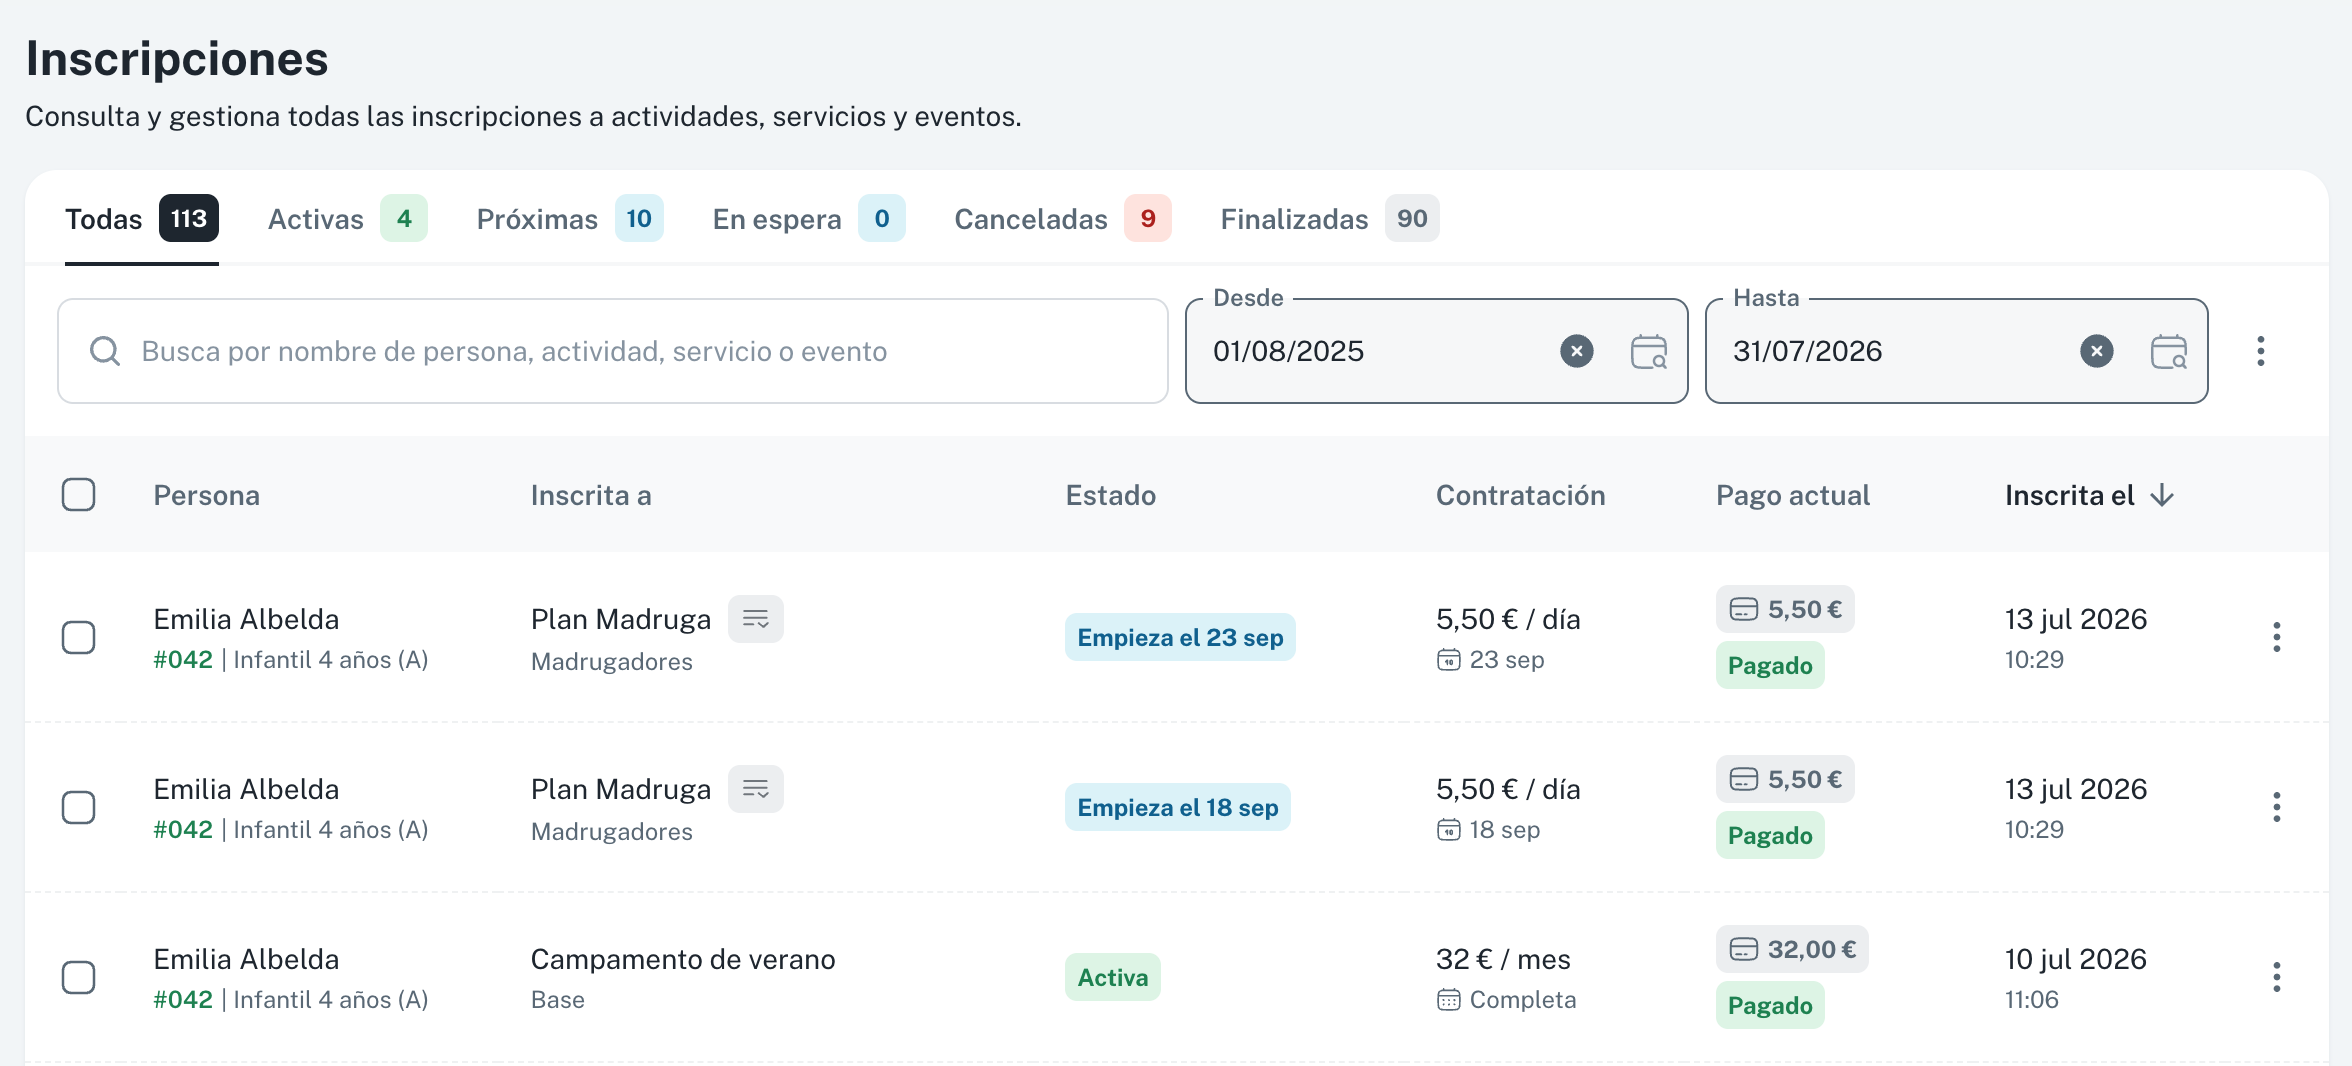The width and height of the screenshot is (2352, 1066).
Task: Click the Inscripciones page heading
Action: pos(177,58)
